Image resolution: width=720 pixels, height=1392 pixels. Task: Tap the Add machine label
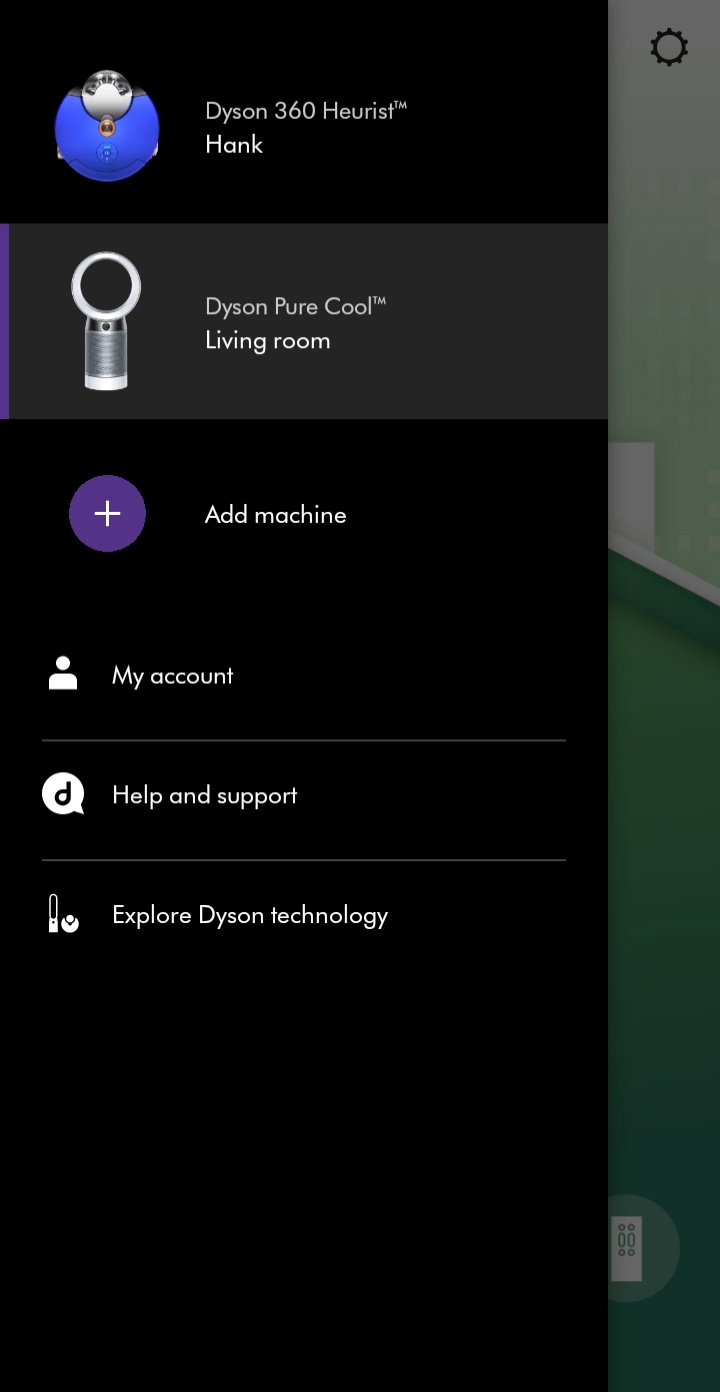(275, 515)
